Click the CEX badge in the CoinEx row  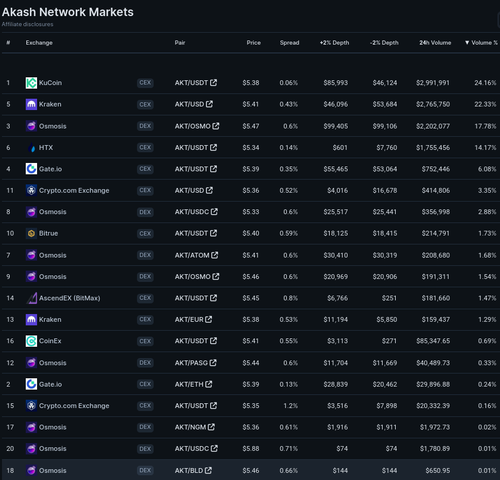145,341
